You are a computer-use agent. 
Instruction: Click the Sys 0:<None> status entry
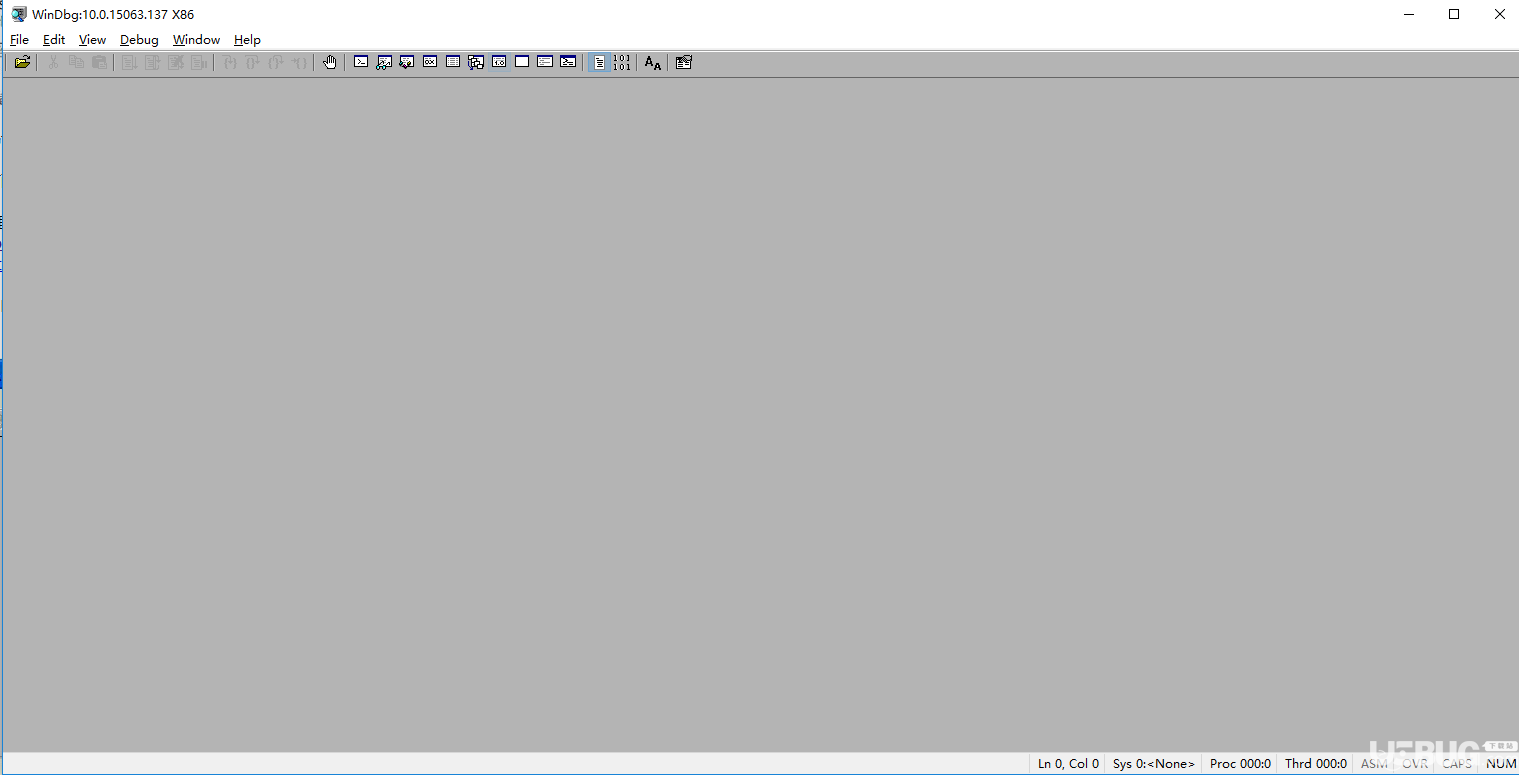[1153, 764]
